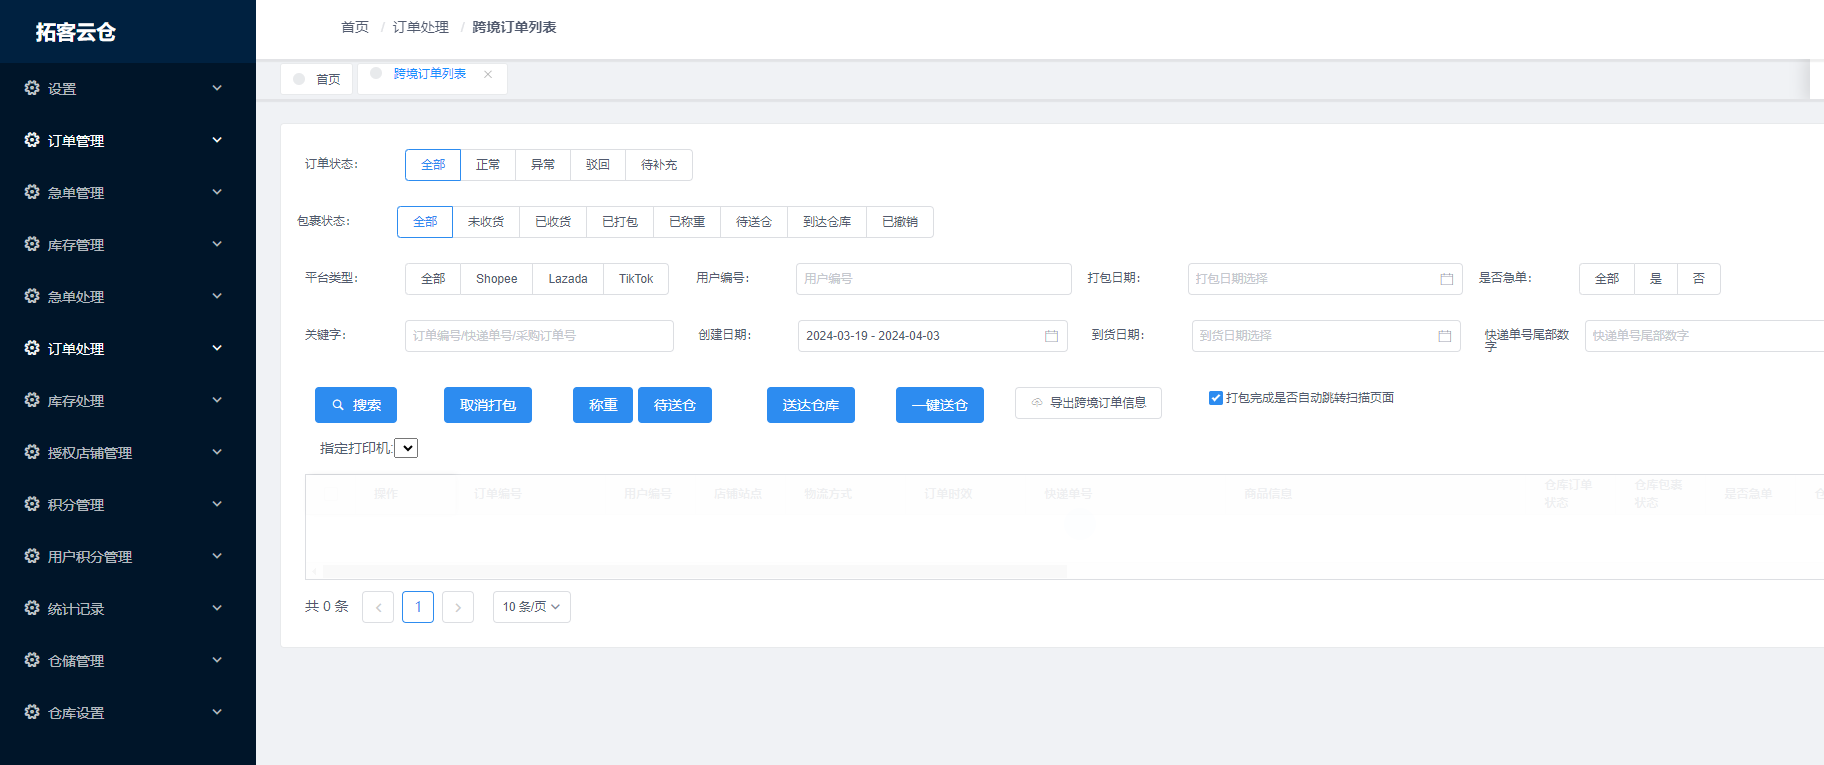Click the gear icon next to 积分管理
The width and height of the screenshot is (1824, 765).
[32, 504]
